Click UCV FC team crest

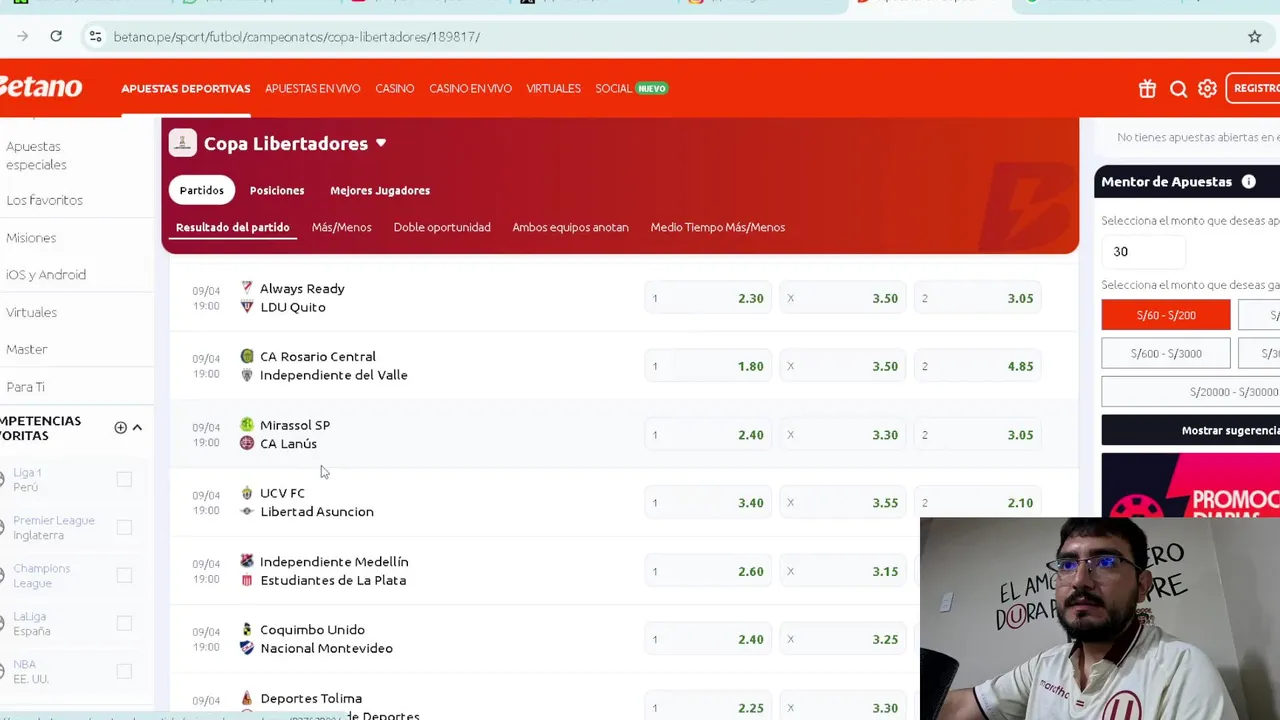(247, 493)
